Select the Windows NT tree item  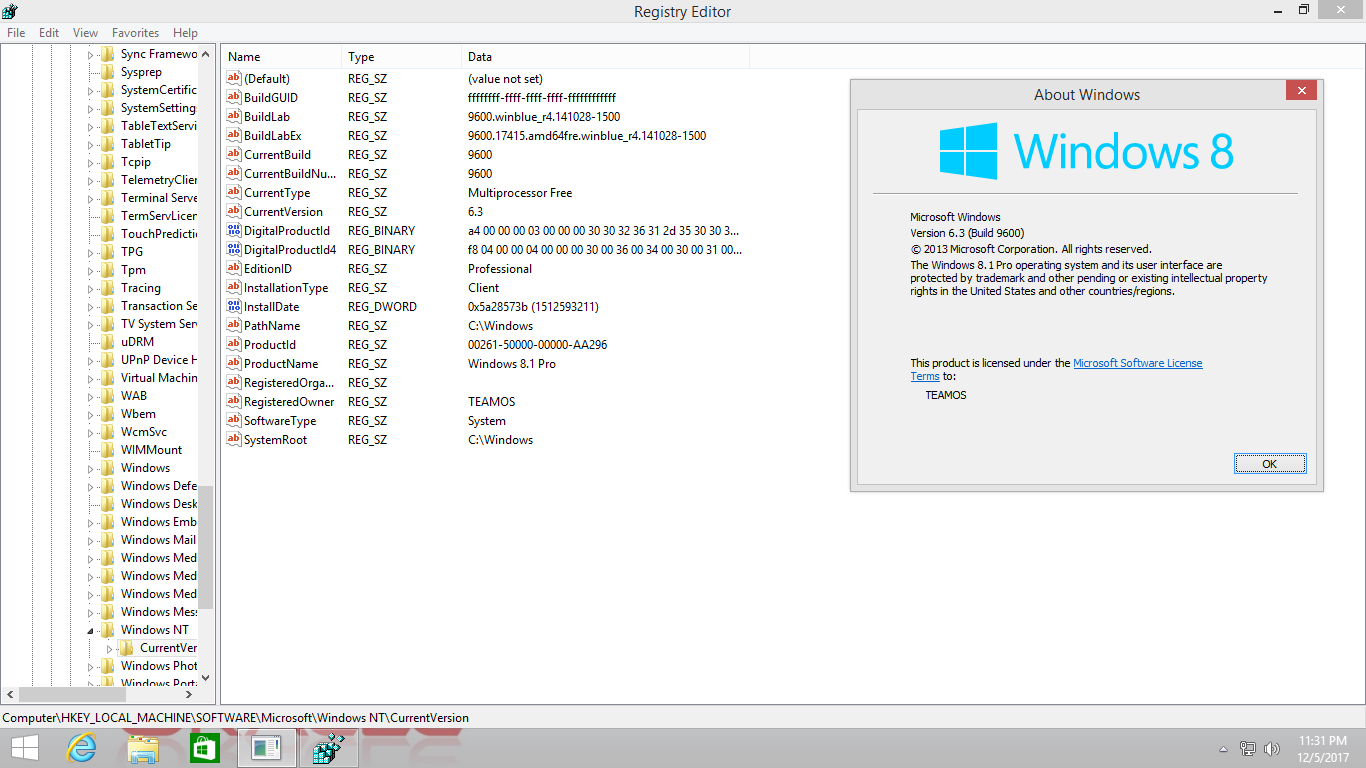pos(154,630)
